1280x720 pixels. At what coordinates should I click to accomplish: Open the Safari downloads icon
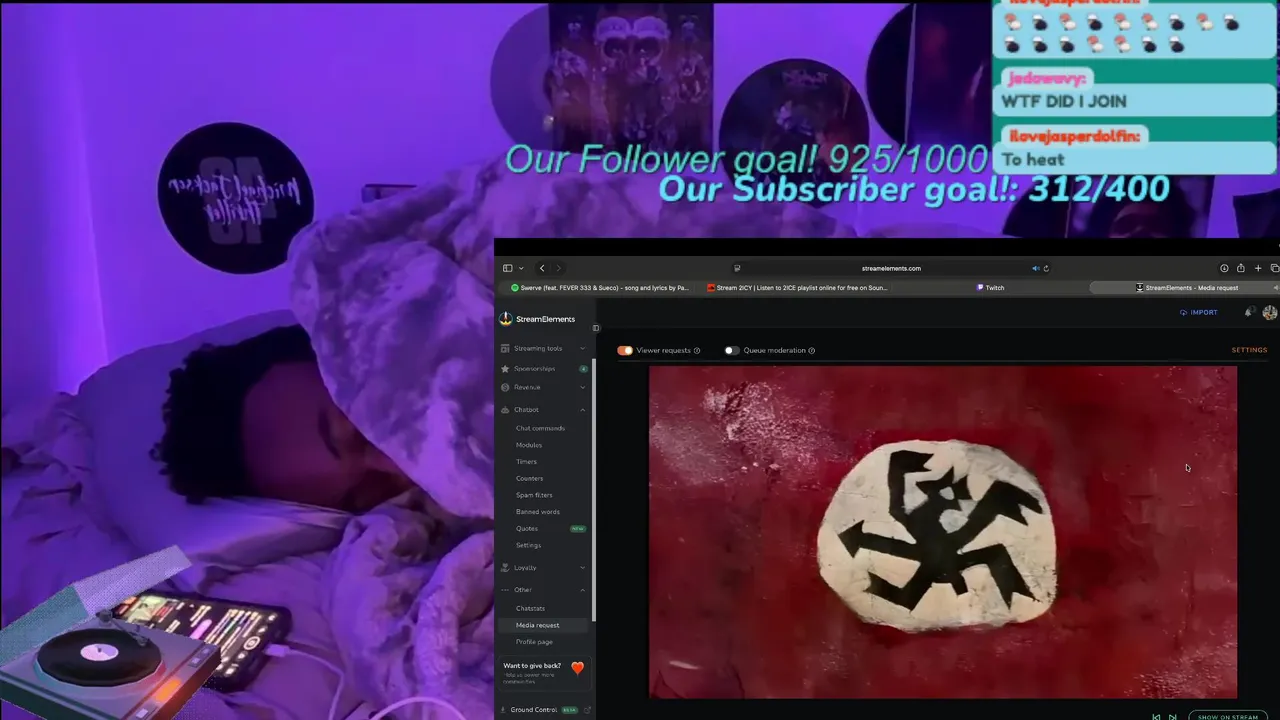pos(1224,268)
